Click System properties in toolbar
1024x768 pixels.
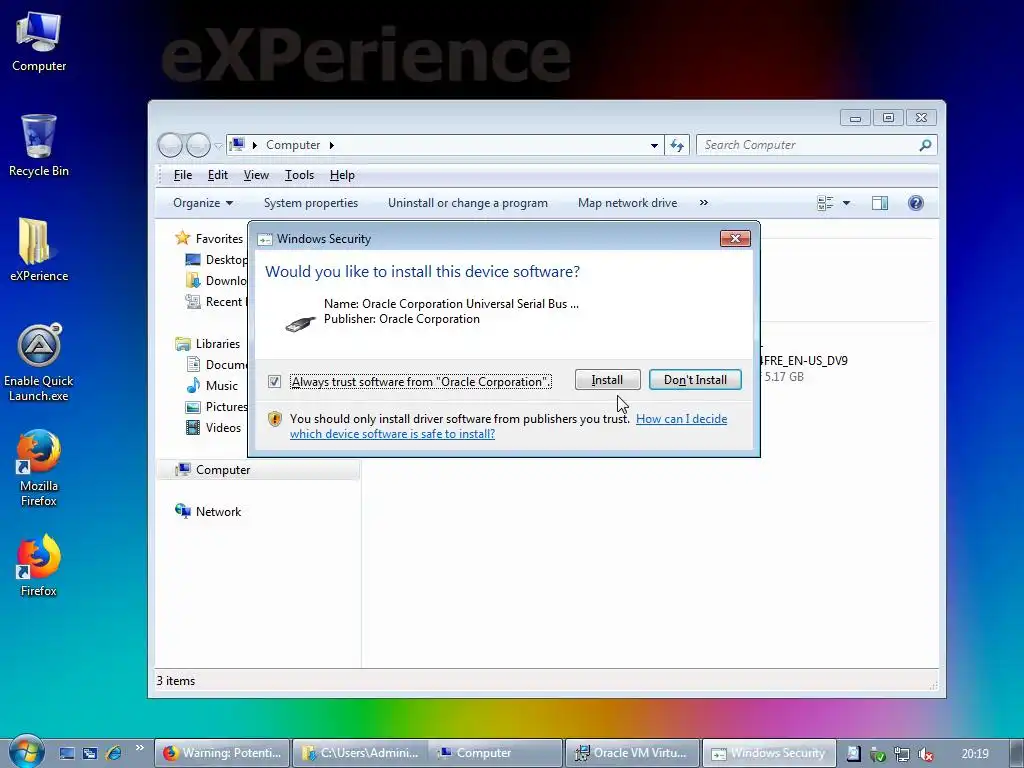click(x=311, y=203)
